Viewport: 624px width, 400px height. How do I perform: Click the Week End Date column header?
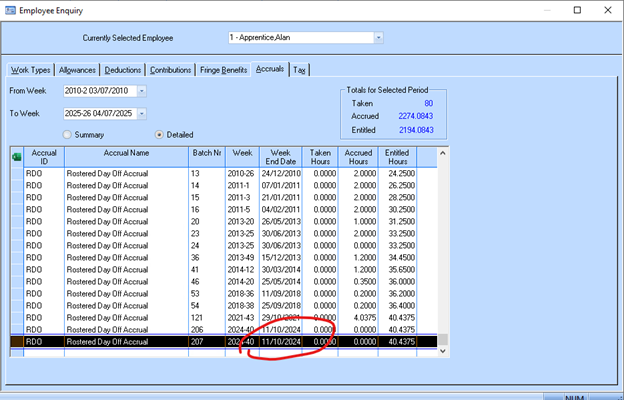(281, 156)
